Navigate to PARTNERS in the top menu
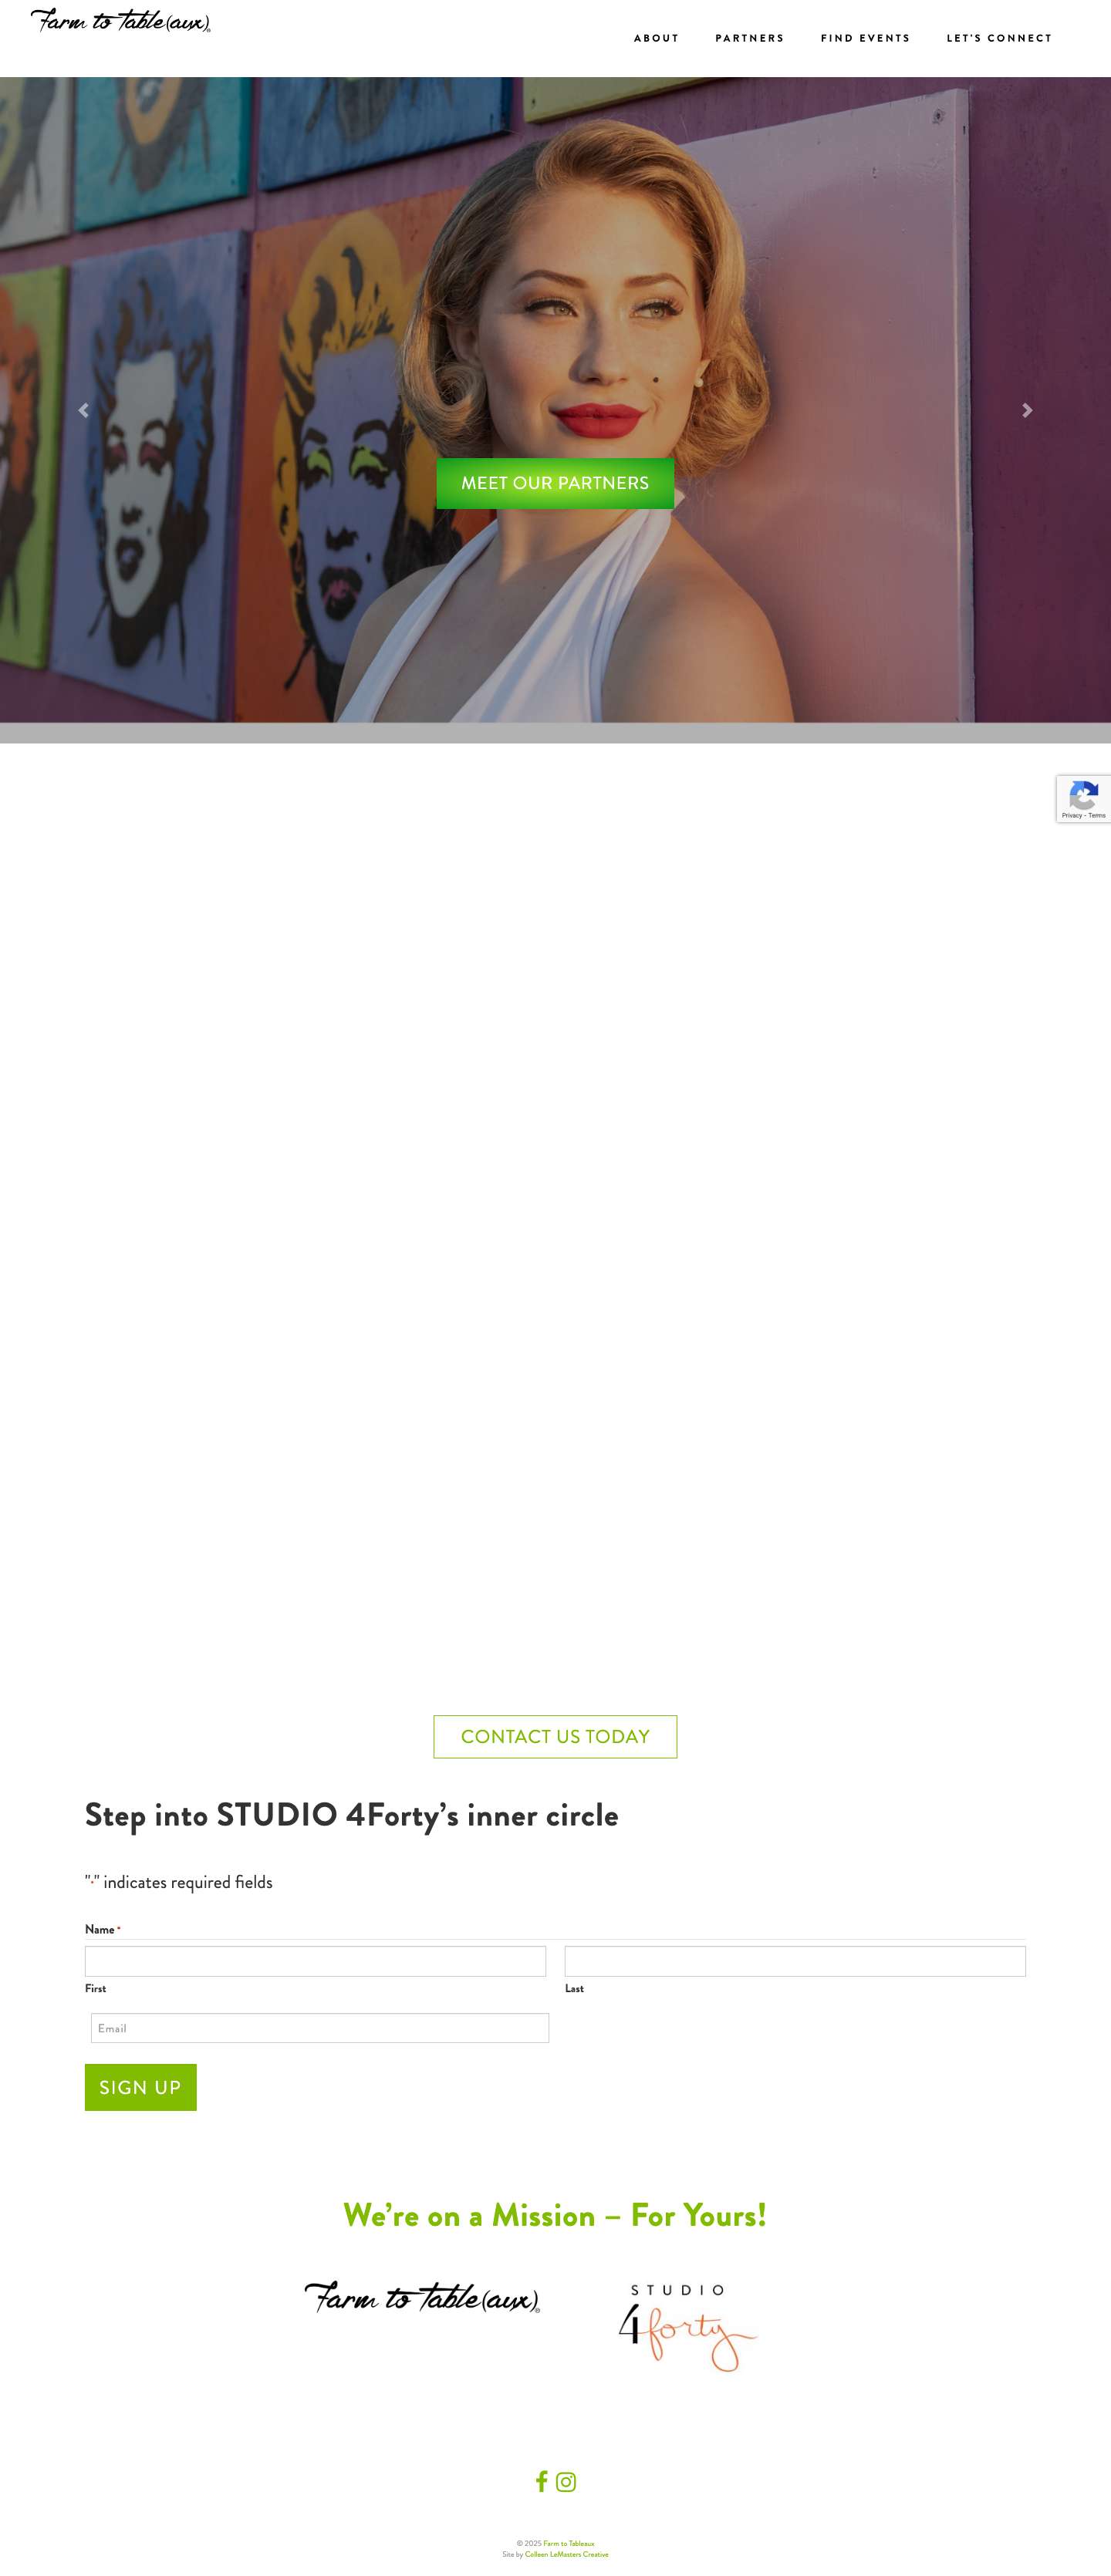The image size is (1111, 2576). 750,38
